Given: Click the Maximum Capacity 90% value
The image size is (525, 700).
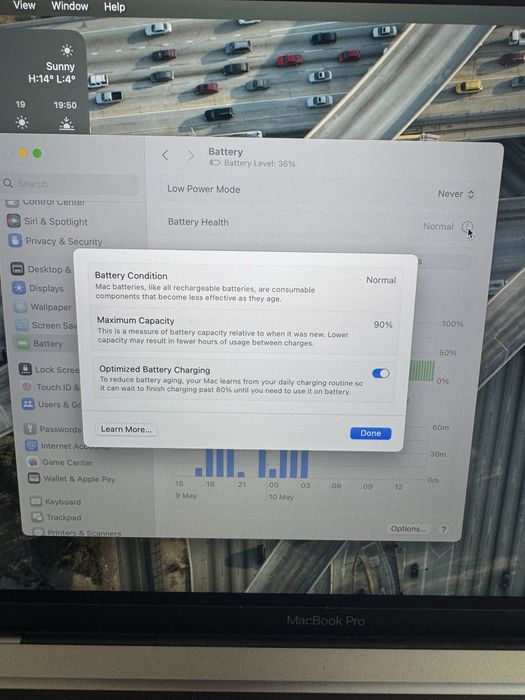Looking at the screenshot, I should tap(383, 325).
